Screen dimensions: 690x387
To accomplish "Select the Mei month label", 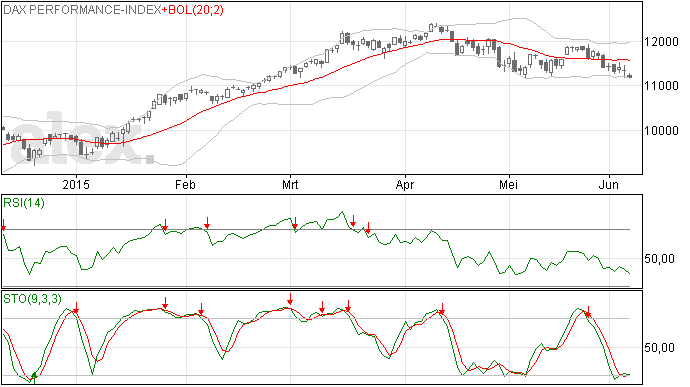I will (x=508, y=184).
